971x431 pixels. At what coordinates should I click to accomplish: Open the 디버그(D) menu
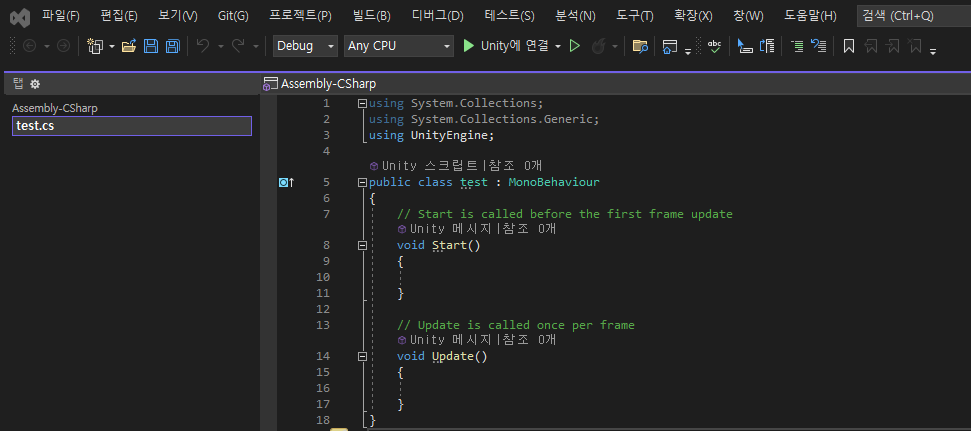tap(438, 16)
